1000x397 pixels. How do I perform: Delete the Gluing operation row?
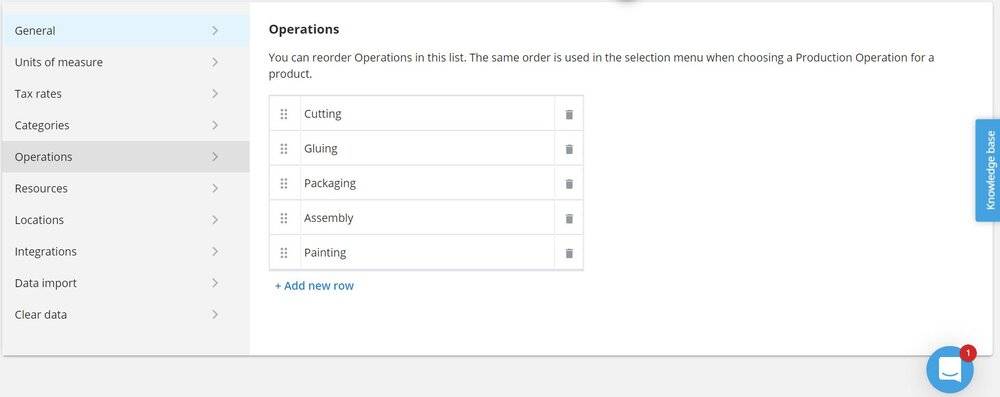(x=569, y=149)
